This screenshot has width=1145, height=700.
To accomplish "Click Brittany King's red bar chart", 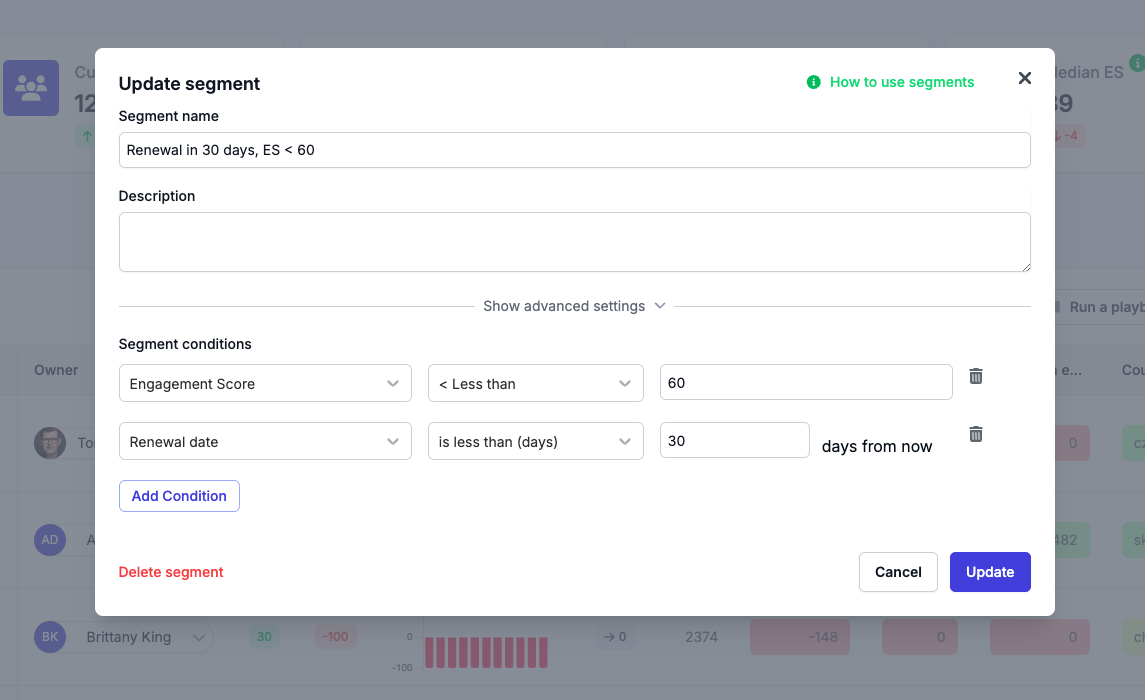I will pyautogui.click(x=485, y=650).
